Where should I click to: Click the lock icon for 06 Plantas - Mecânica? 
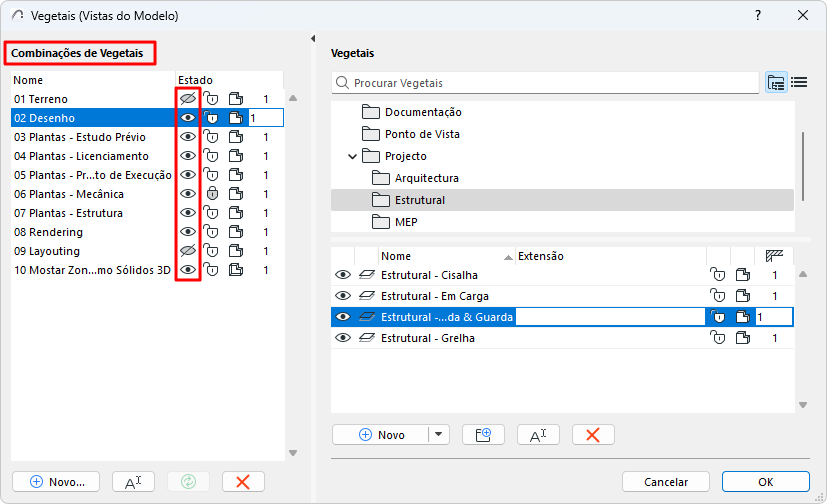click(211, 194)
